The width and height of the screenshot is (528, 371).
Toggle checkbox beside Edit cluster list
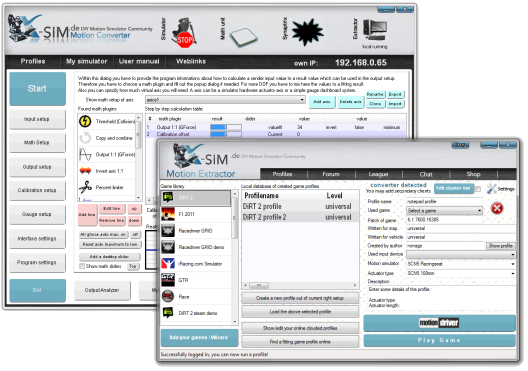coord(477,189)
